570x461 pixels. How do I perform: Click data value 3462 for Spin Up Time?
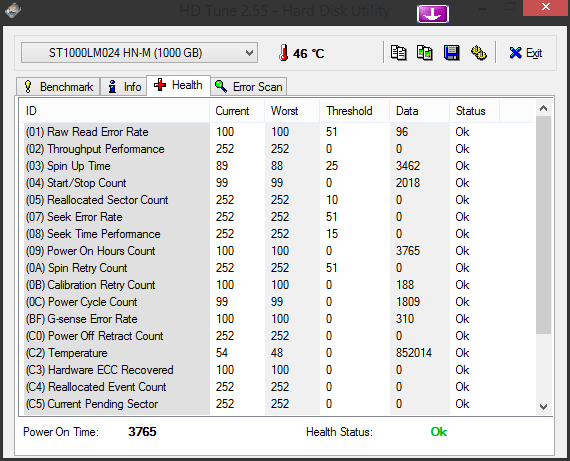click(408, 166)
